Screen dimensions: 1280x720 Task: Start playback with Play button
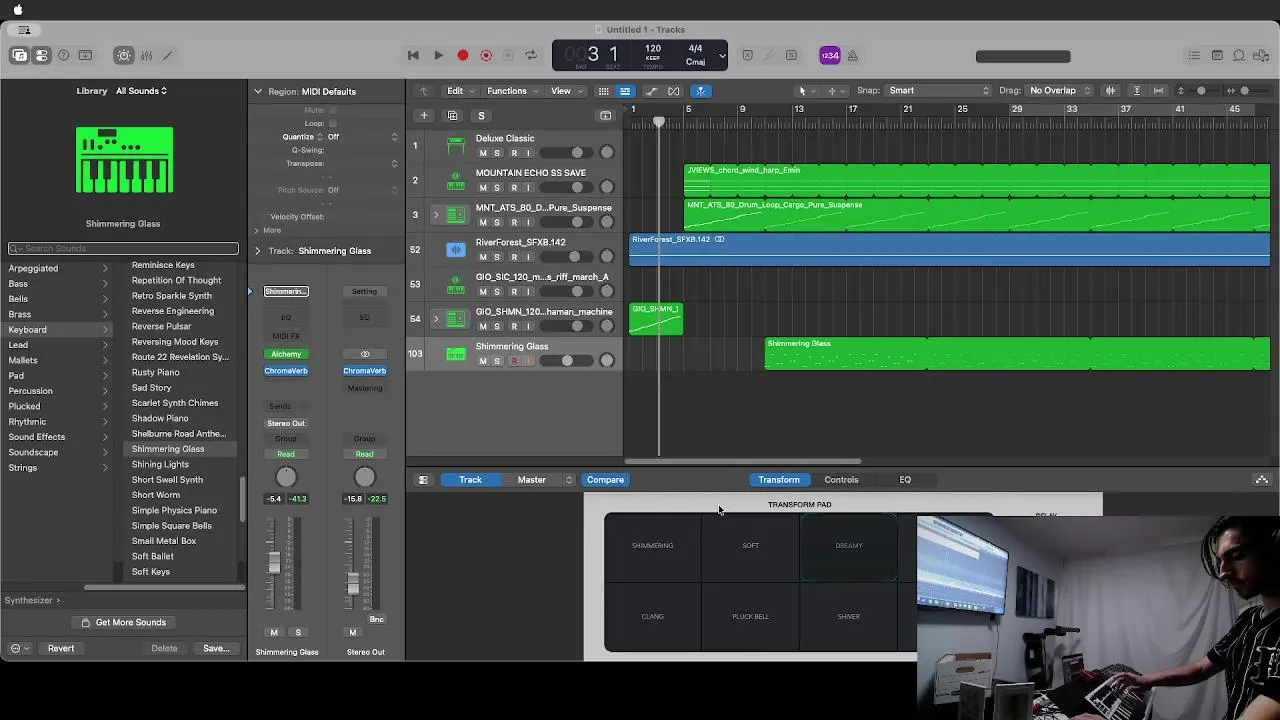[438, 56]
